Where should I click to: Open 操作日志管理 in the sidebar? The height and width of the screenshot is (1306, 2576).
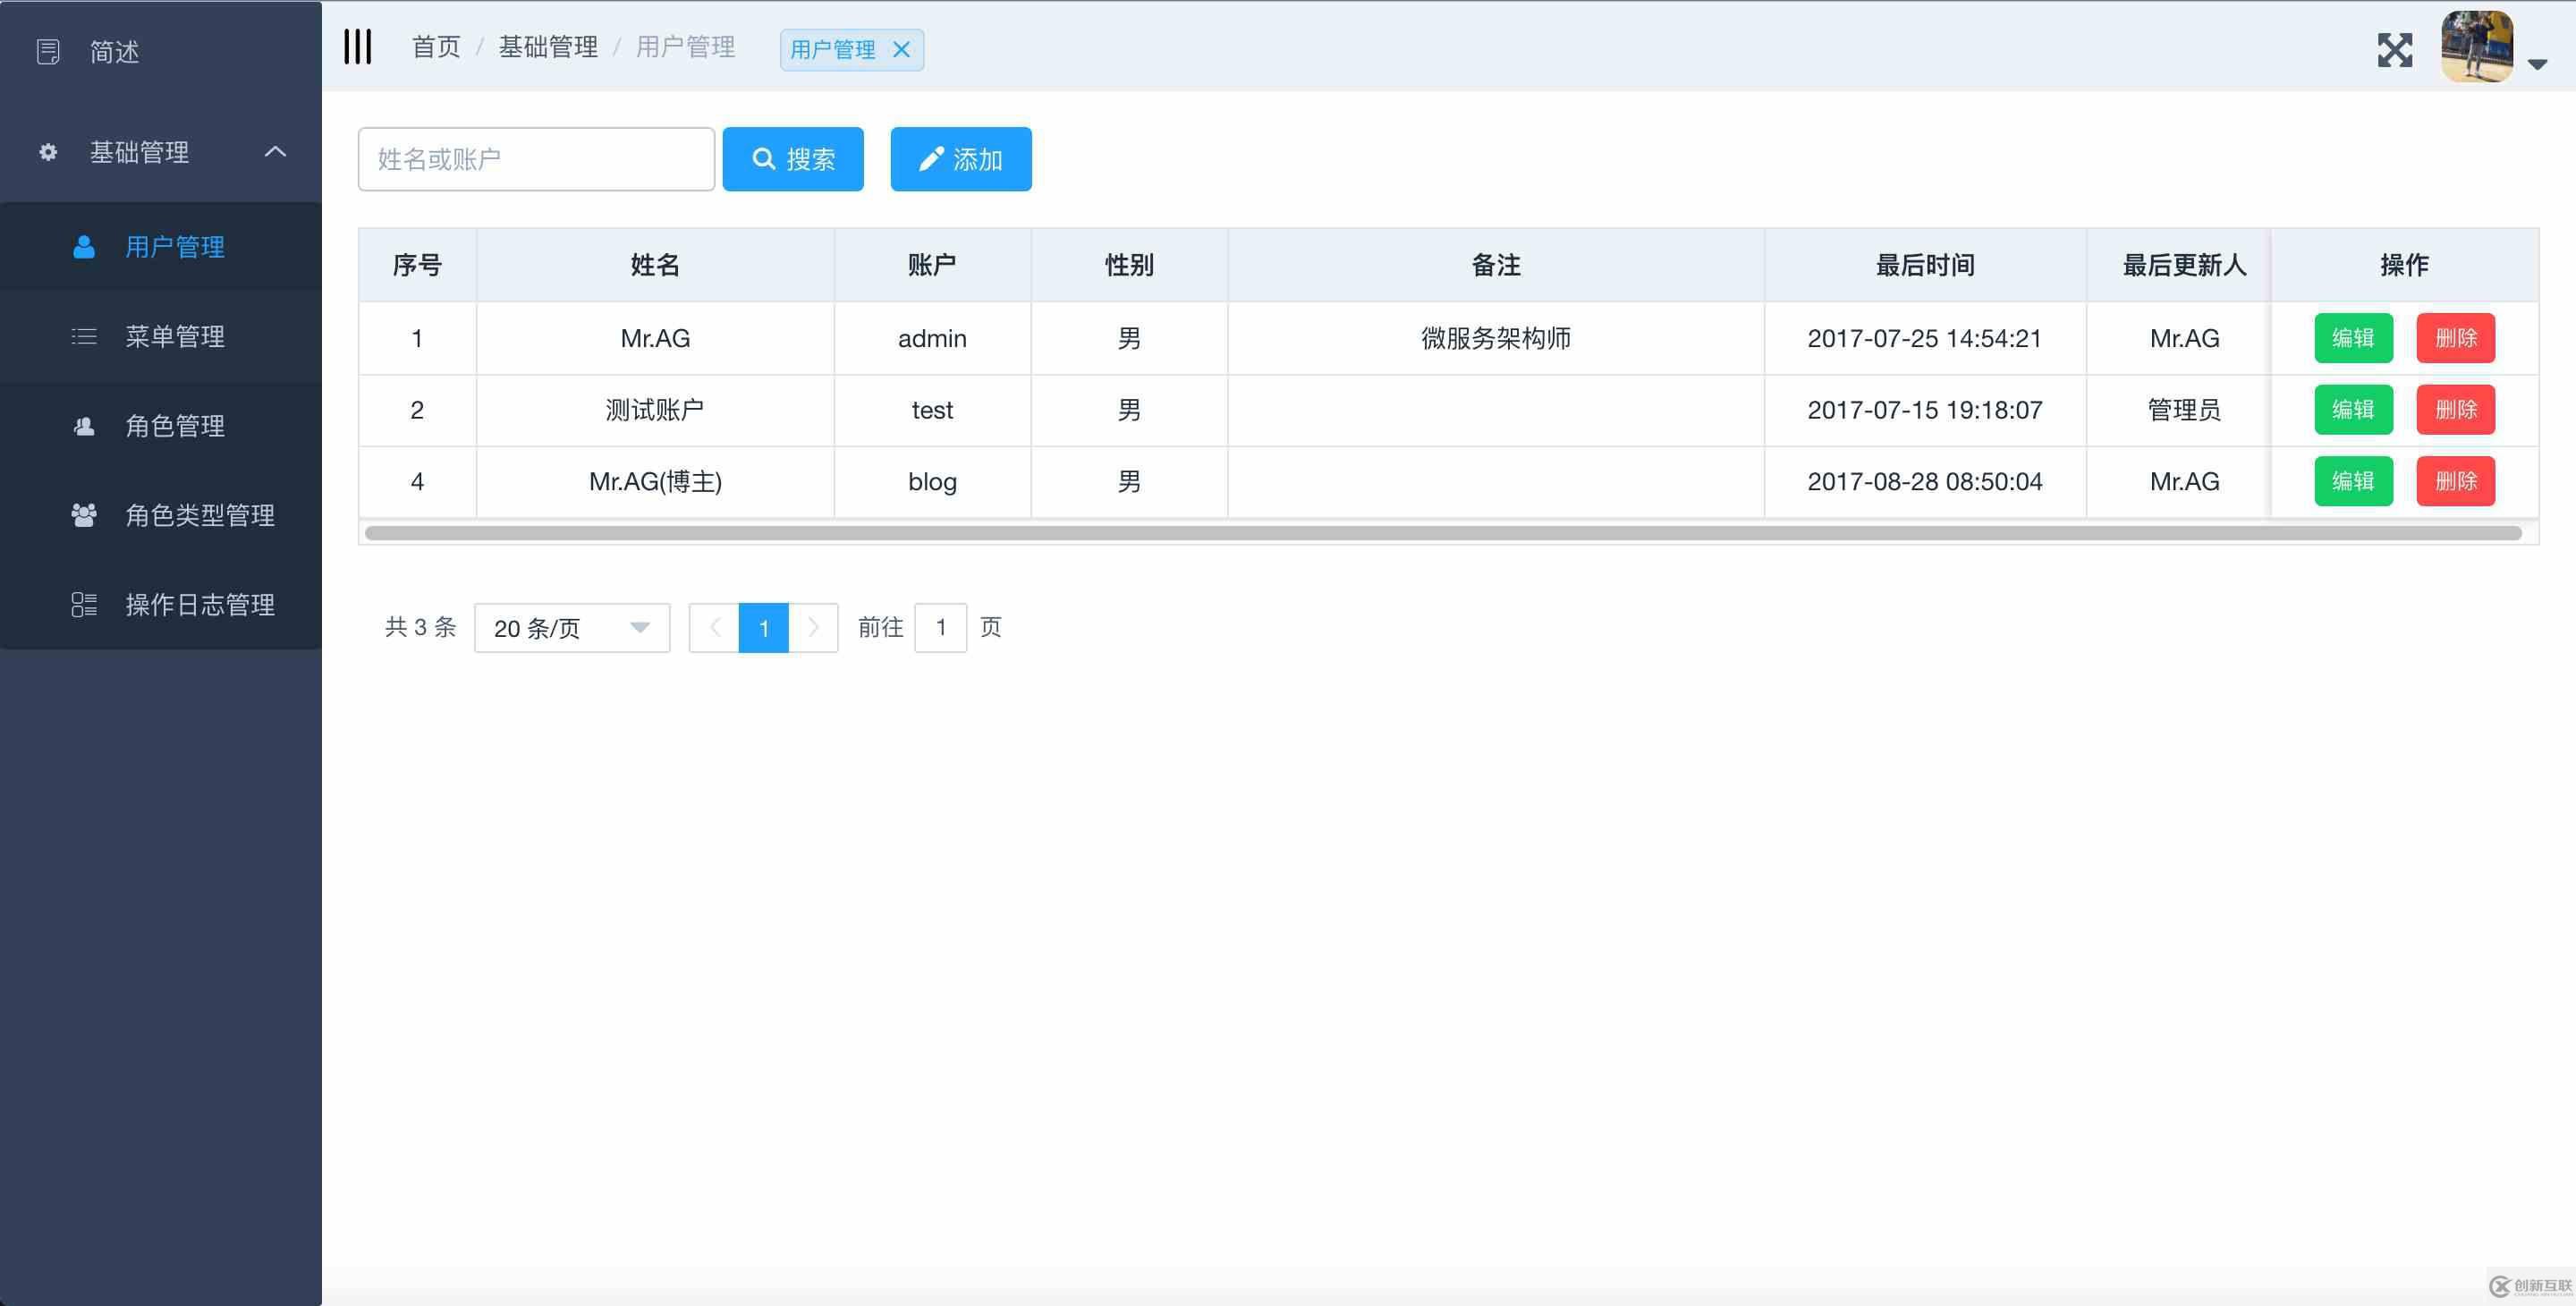coord(161,604)
